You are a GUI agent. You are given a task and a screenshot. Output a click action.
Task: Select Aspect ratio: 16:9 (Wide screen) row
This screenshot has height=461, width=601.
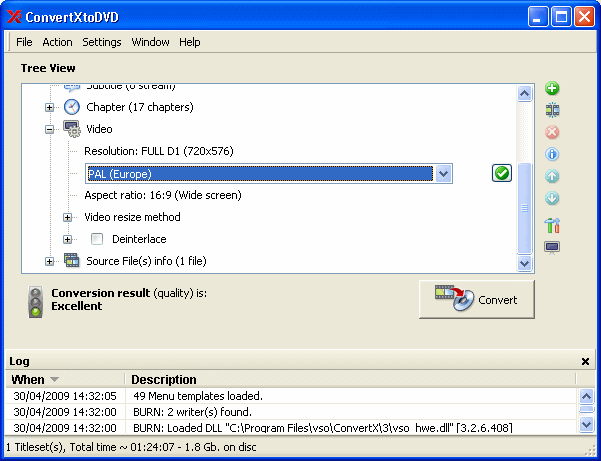163,195
